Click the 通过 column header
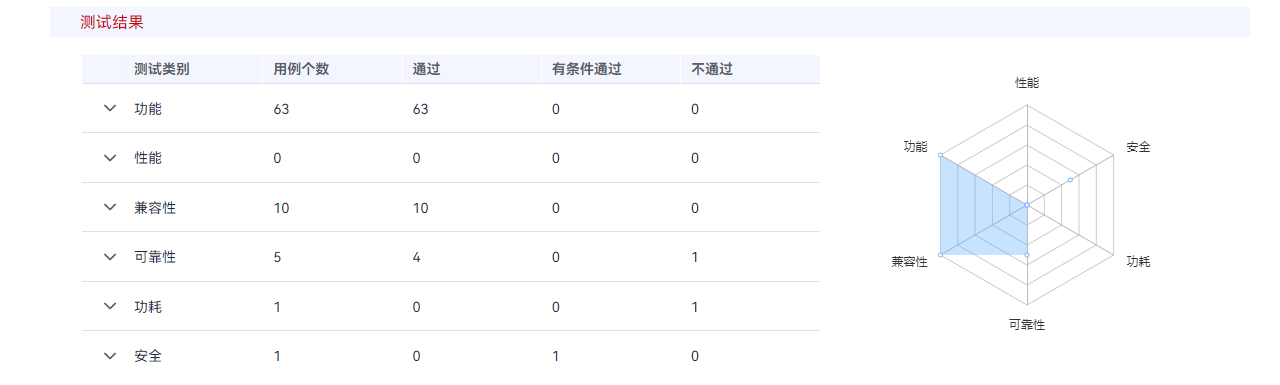The width and height of the screenshot is (1280, 385). [x=427, y=69]
